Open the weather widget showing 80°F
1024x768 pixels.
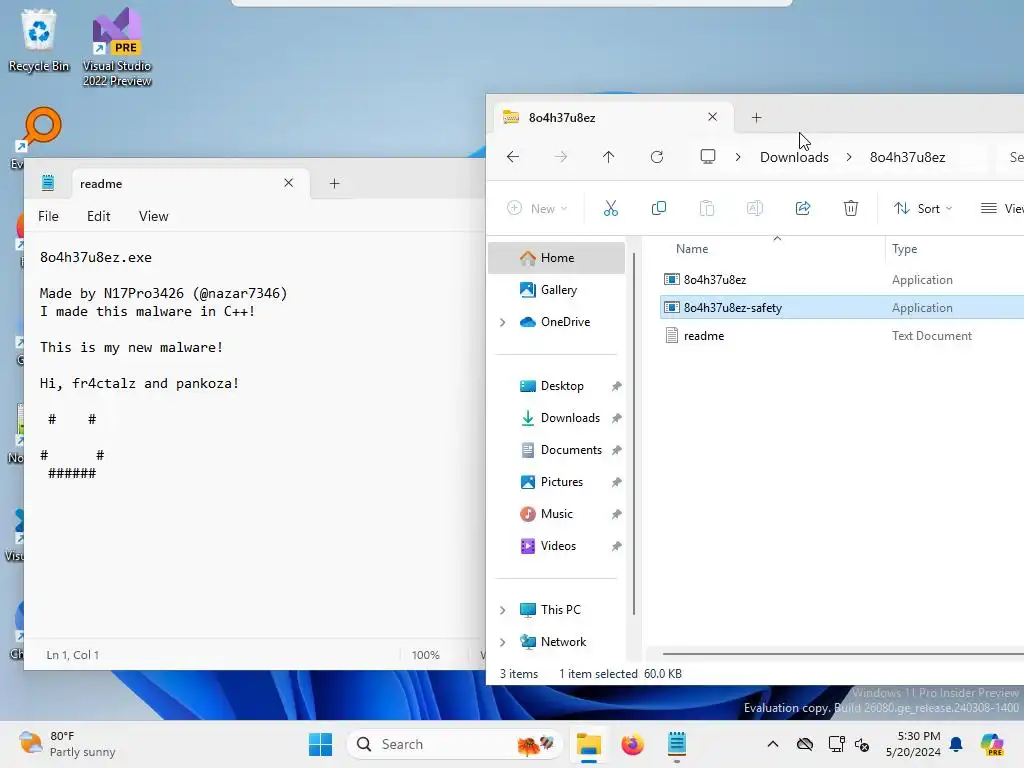tap(67, 744)
